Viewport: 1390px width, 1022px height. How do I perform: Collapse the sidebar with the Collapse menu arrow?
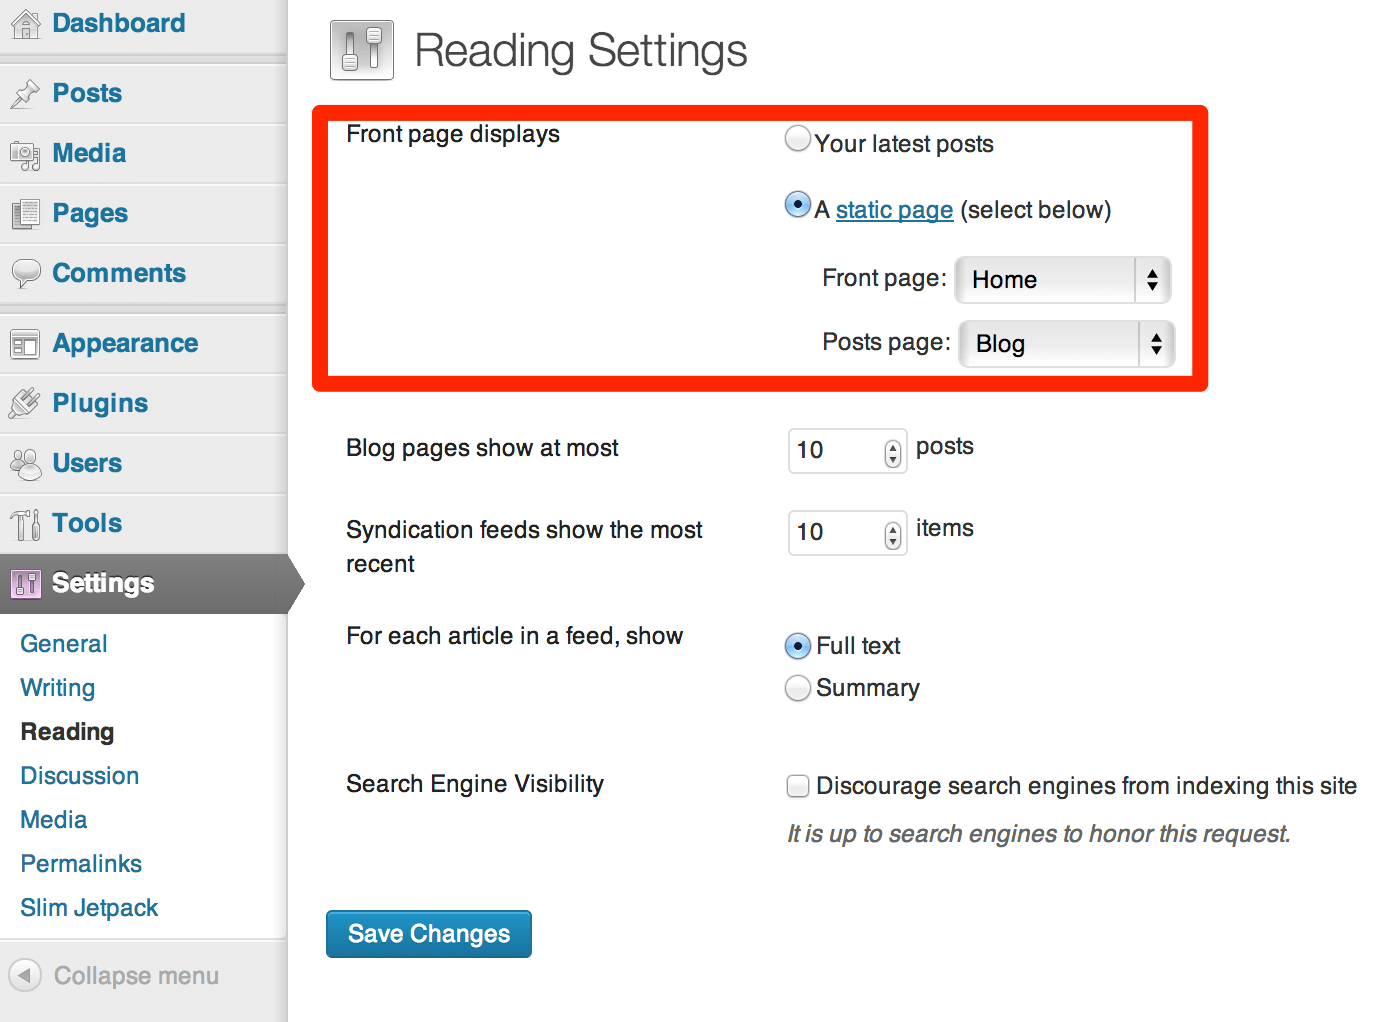[25, 975]
